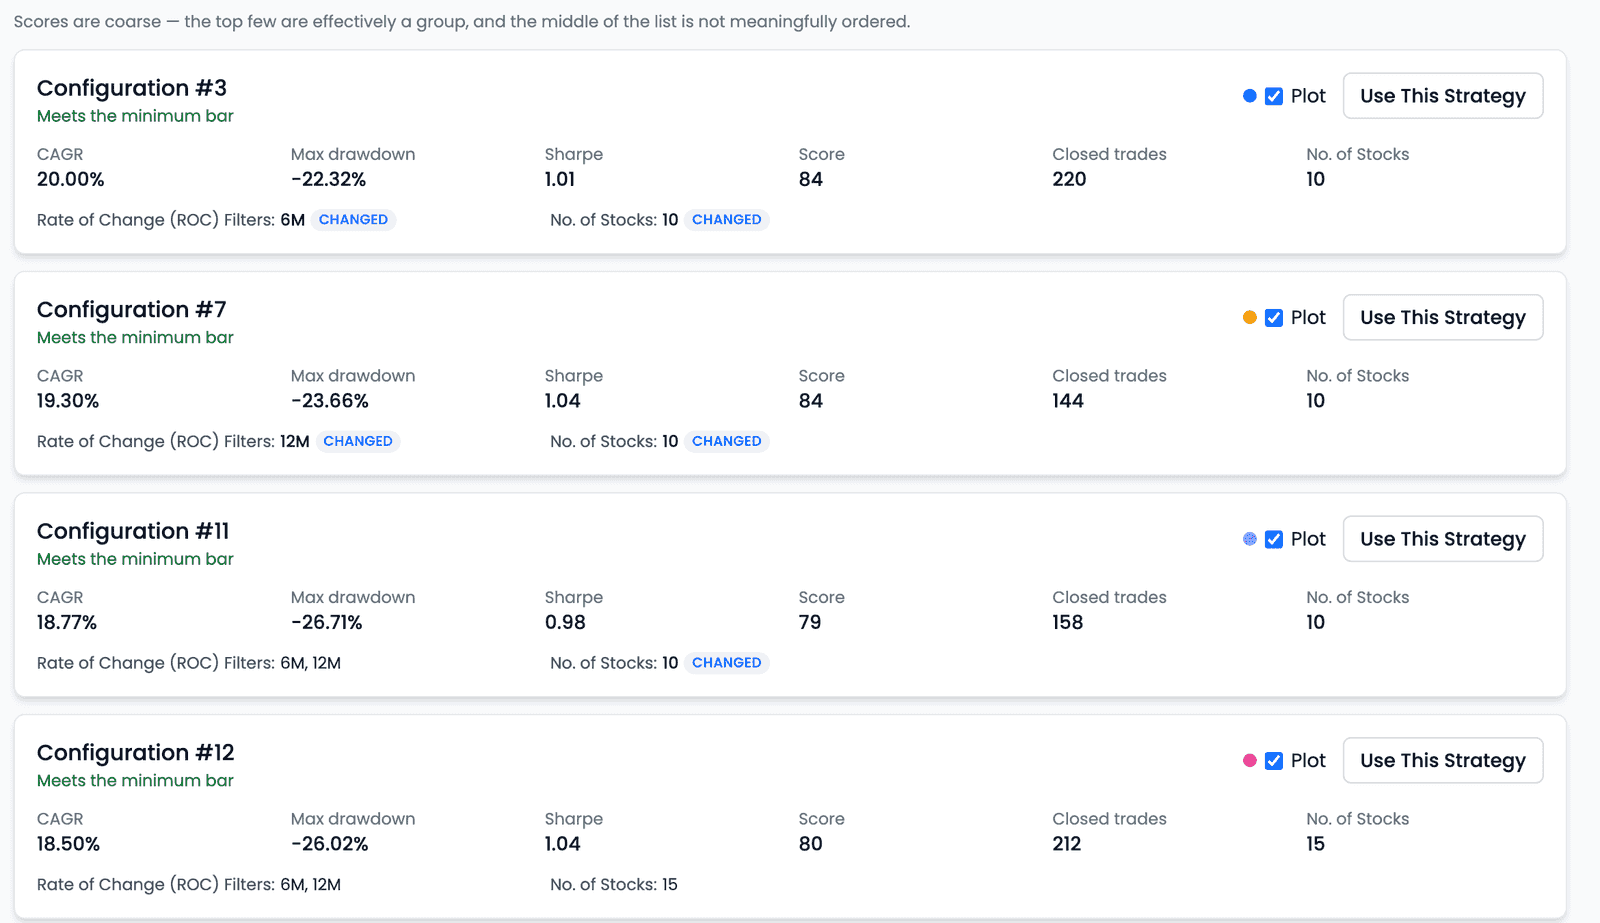Click the pink color dot of Configuration #12

point(1250,761)
